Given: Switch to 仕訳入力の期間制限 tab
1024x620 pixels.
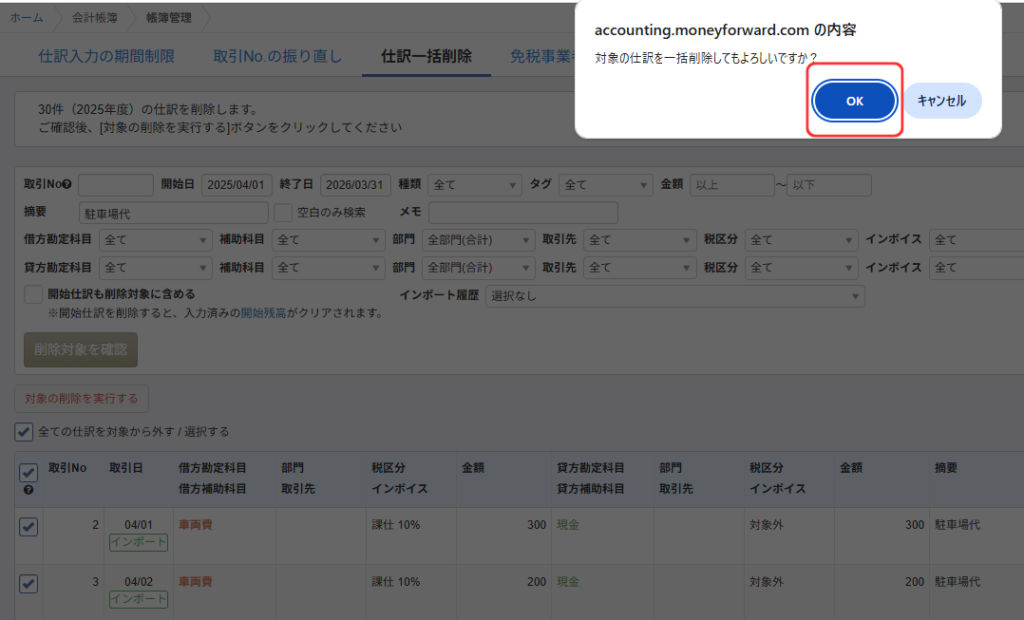Looking at the screenshot, I should click(106, 56).
